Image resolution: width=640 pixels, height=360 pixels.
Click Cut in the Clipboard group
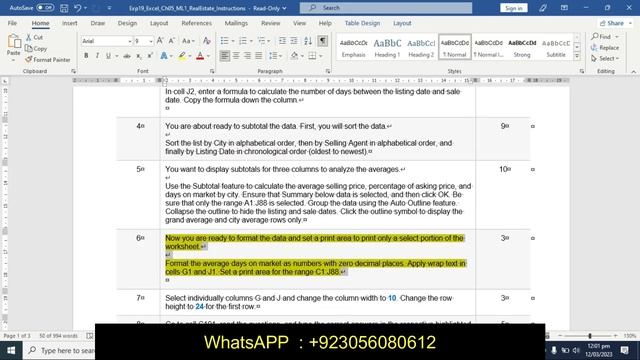point(34,37)
